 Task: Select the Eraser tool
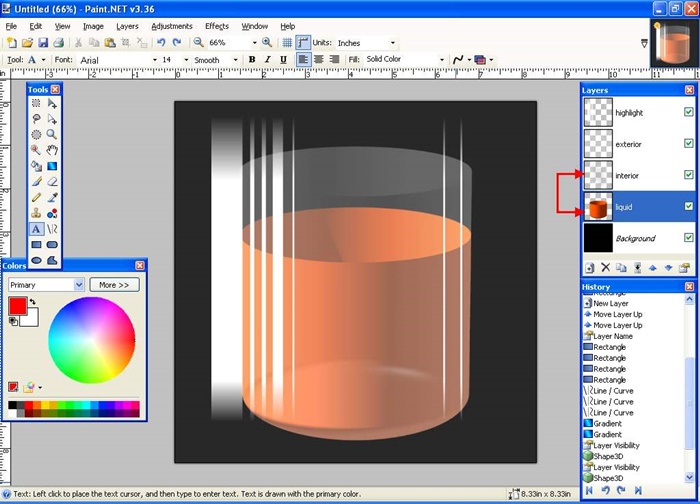(x=52, y=182)
